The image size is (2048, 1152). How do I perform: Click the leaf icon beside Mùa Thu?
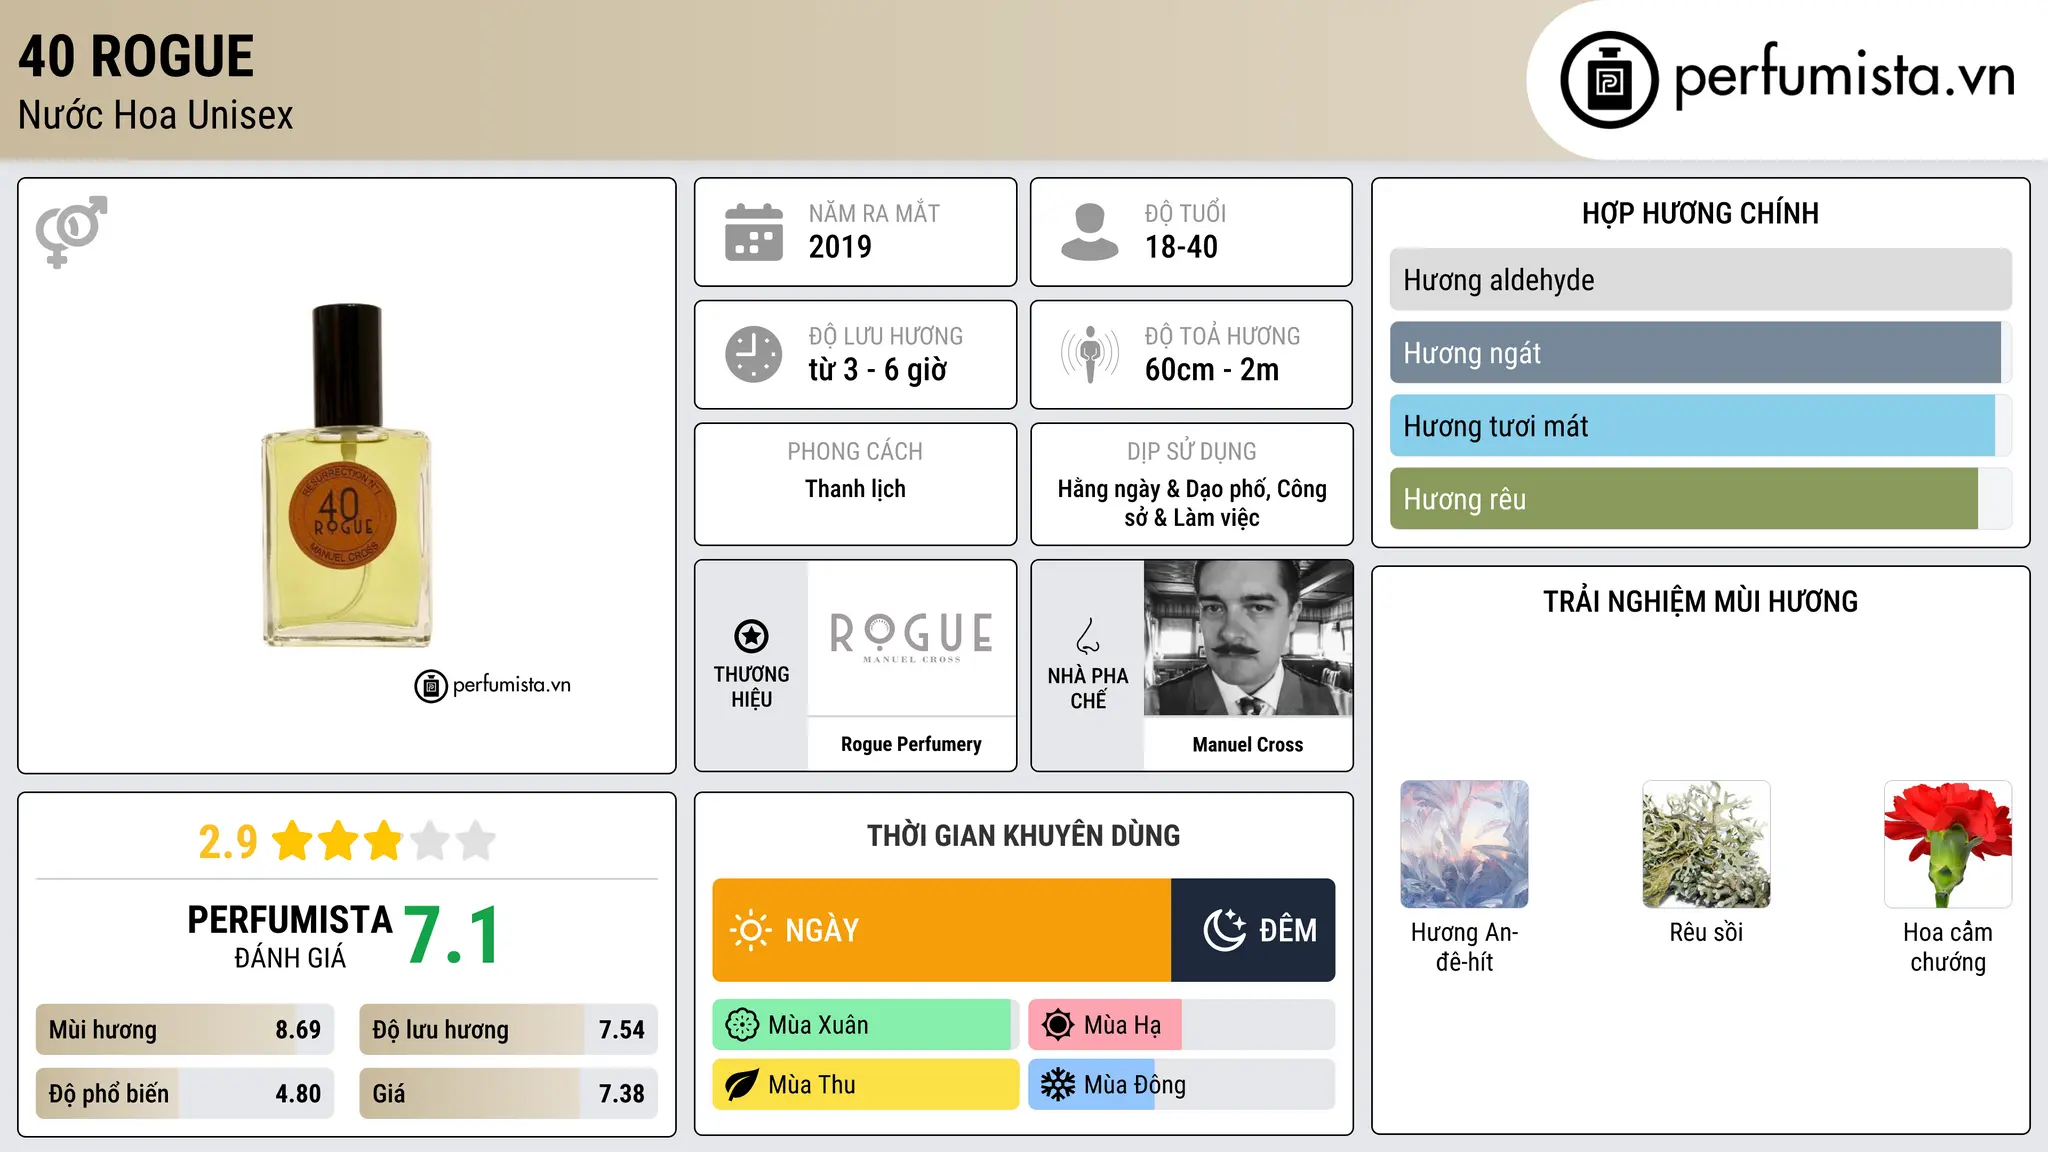pyautogui.click(x=742, y=1085)
